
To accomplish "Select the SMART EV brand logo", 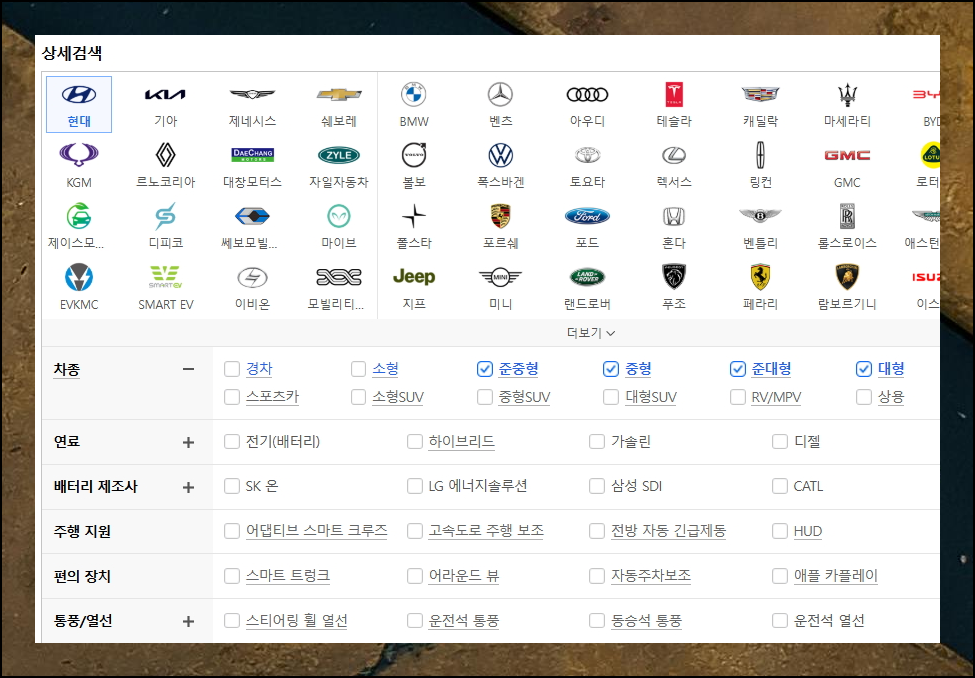I will pos(165,277).
